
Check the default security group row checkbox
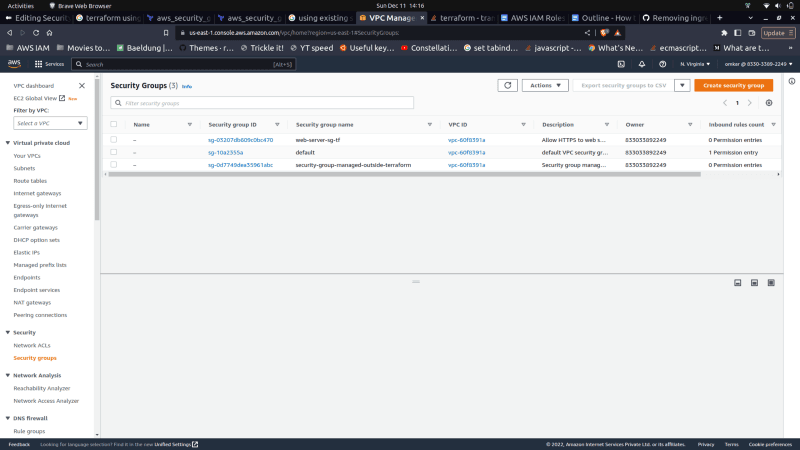(x=114, y=152)
